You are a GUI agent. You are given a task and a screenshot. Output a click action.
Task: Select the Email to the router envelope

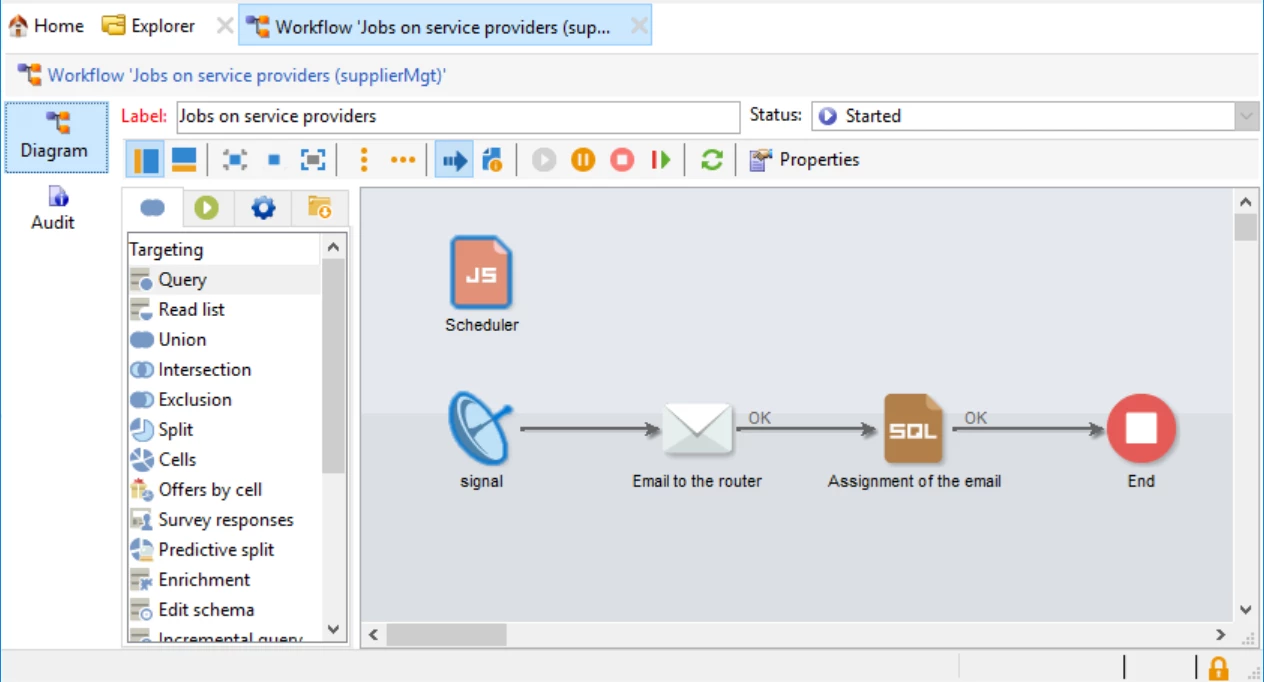[x=697, y=429]
